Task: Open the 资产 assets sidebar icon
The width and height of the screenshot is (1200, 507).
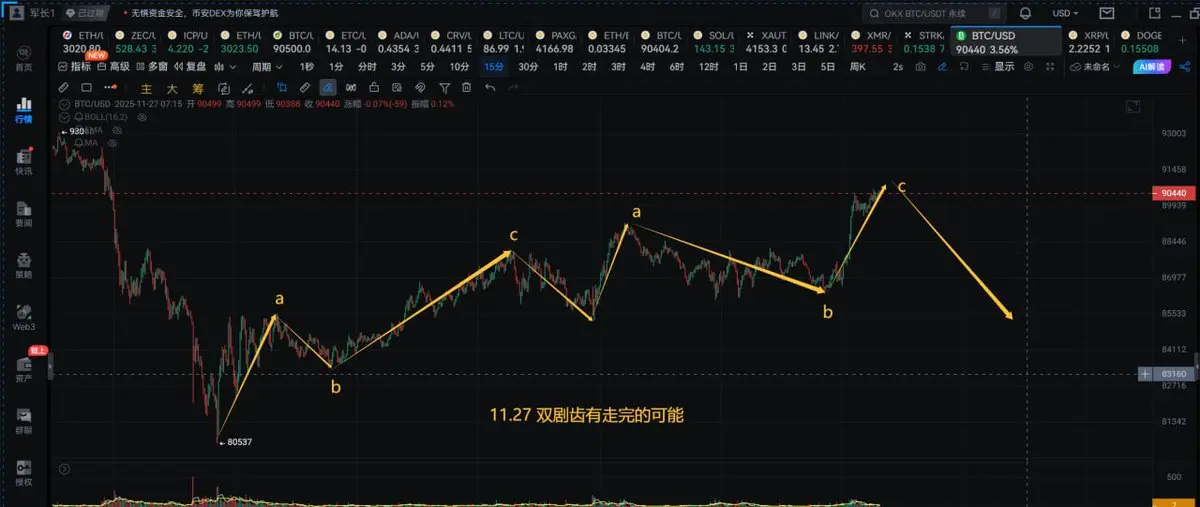Action: click(x=22, y=370)
